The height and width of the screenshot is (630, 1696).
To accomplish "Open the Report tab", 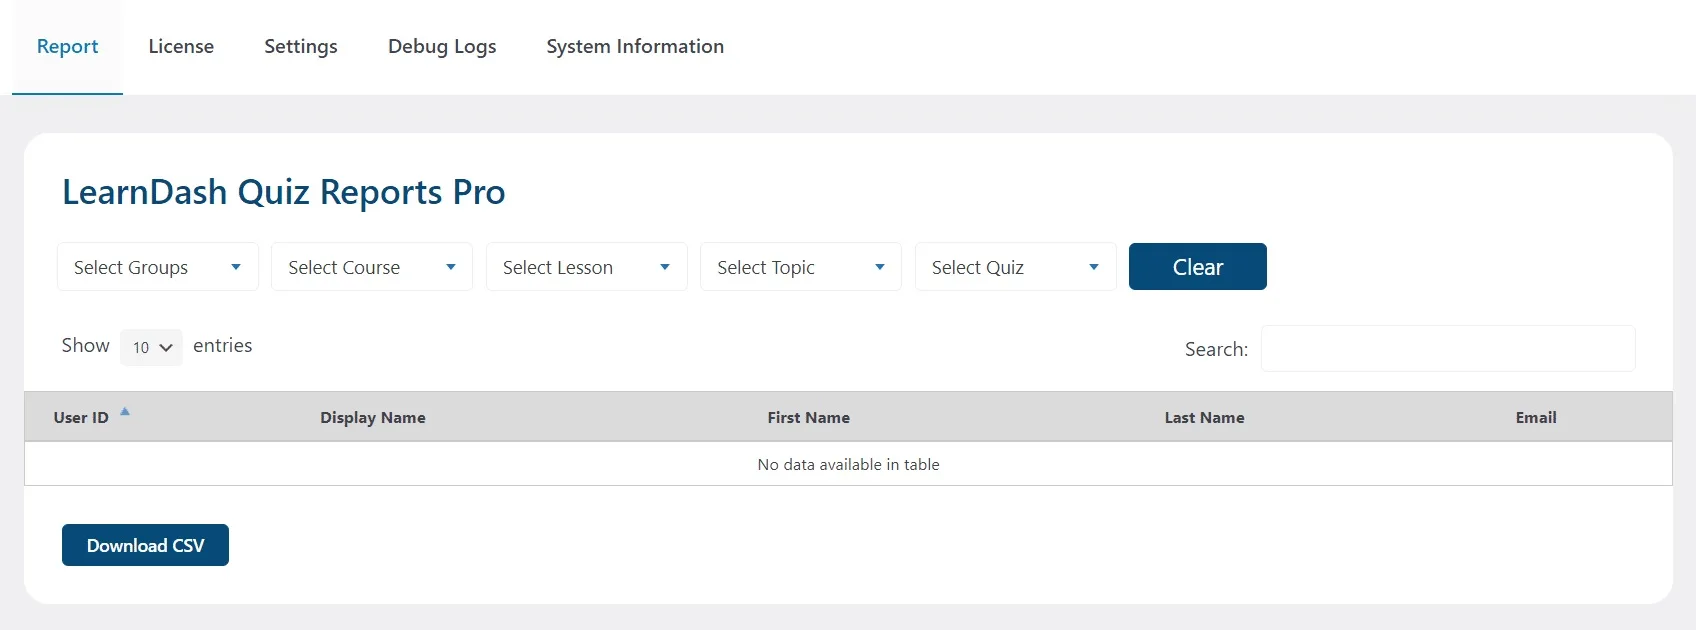I will [x=67, y=47].
